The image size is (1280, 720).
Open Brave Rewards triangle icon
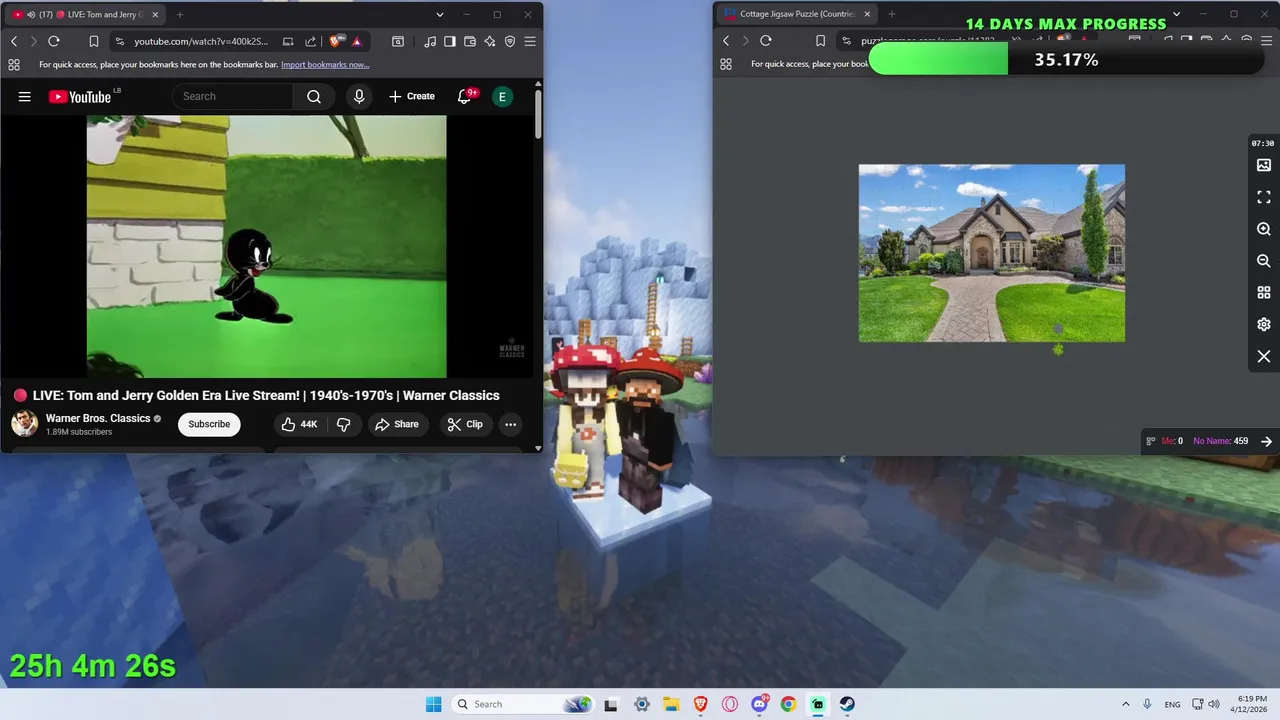[x=356, y=41]
